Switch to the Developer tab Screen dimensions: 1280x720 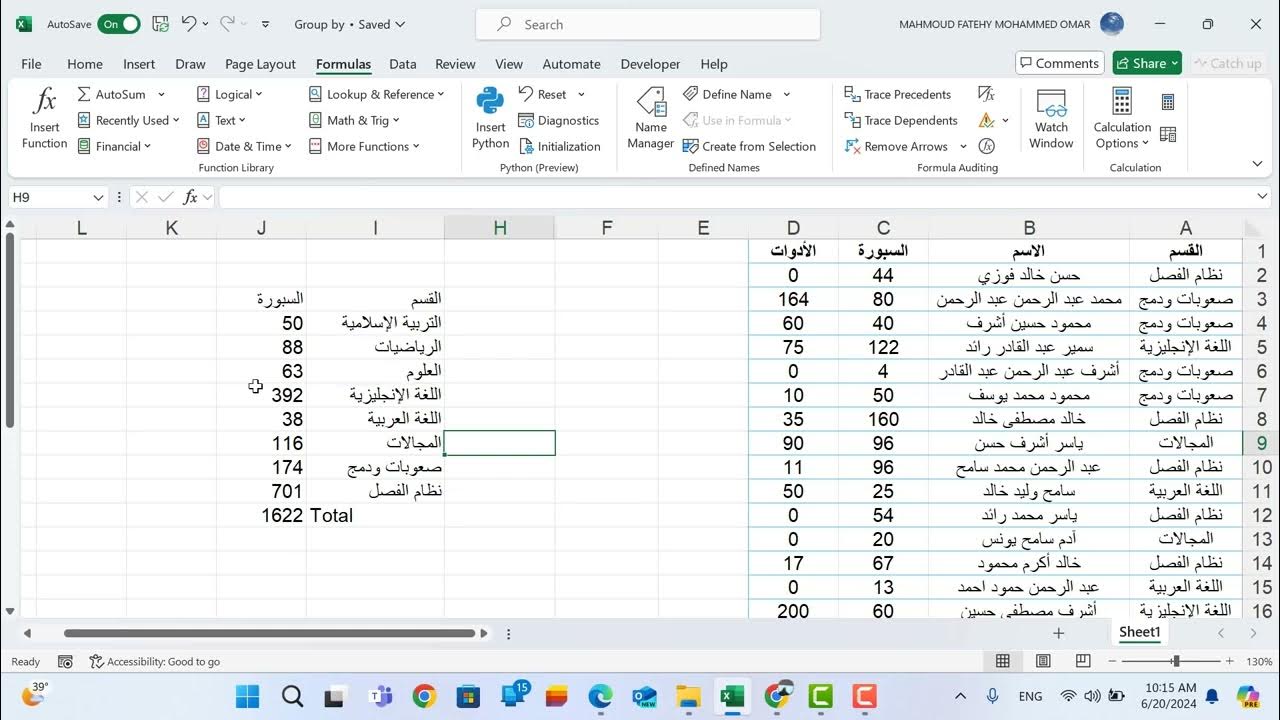coord(650,64)
